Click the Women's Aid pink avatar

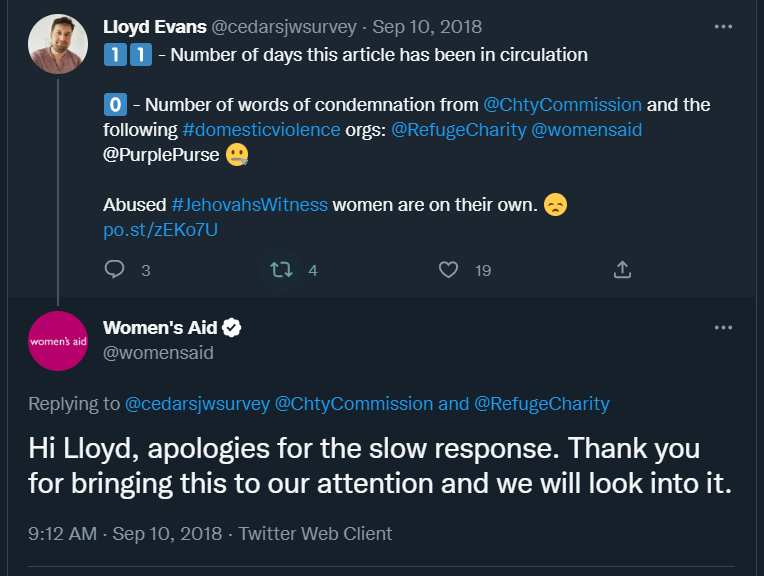click(58, 341)
